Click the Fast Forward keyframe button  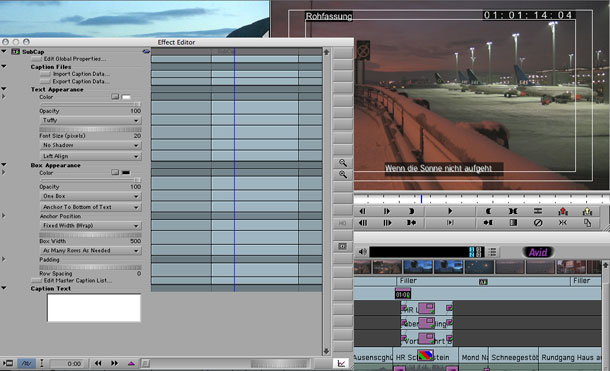point(114,363)
